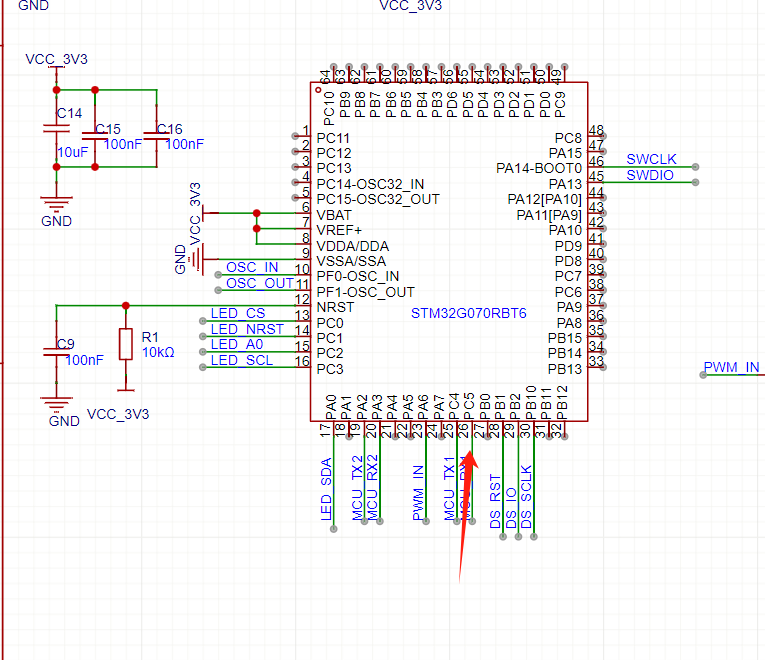The image size is (765, 660).
Task: Select the PD9 pin name
Action: click(568, 246)
